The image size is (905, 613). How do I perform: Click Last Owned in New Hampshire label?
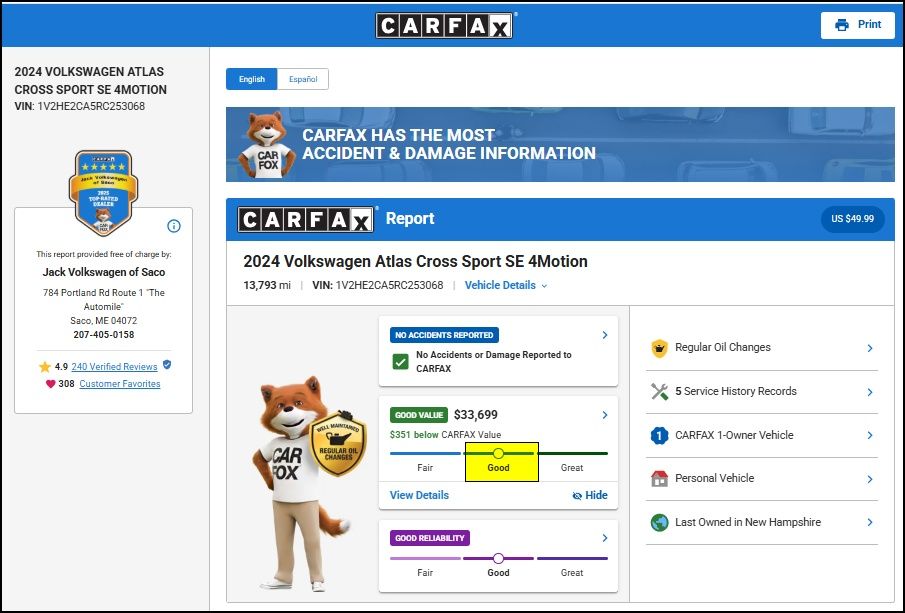coord(748,522)
